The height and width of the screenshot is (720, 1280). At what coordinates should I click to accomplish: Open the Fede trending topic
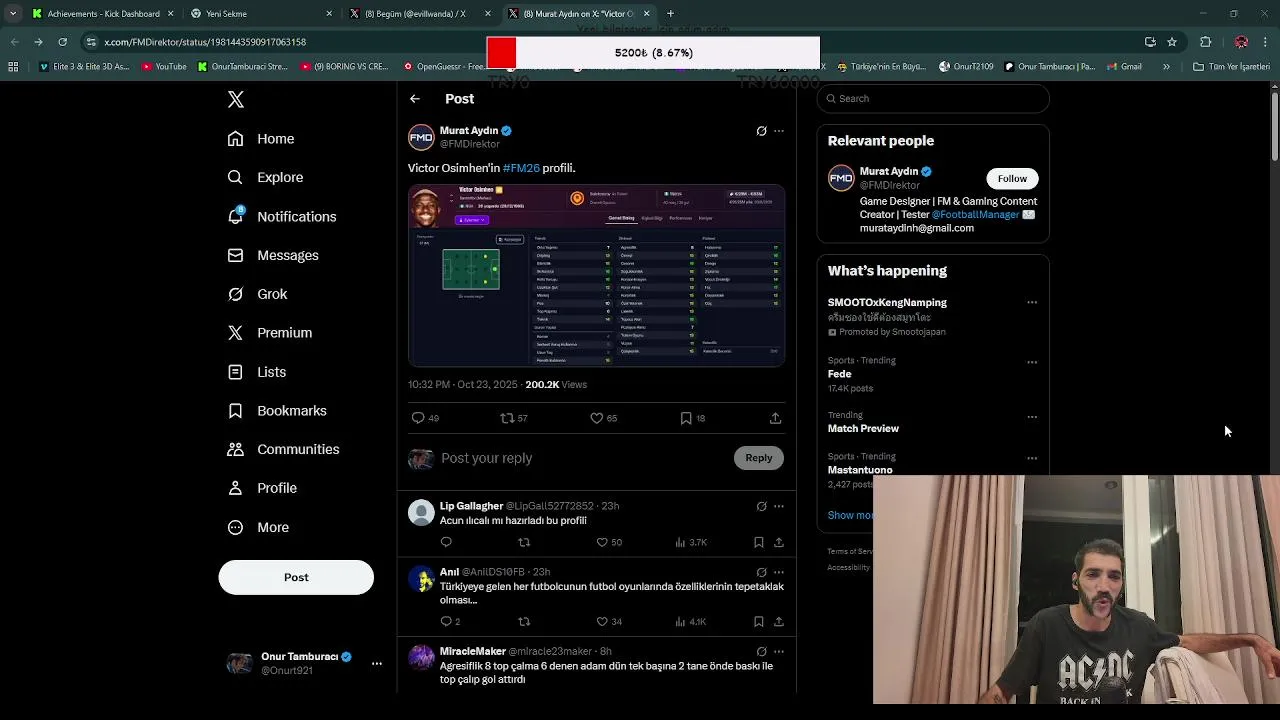pos(839,374)
